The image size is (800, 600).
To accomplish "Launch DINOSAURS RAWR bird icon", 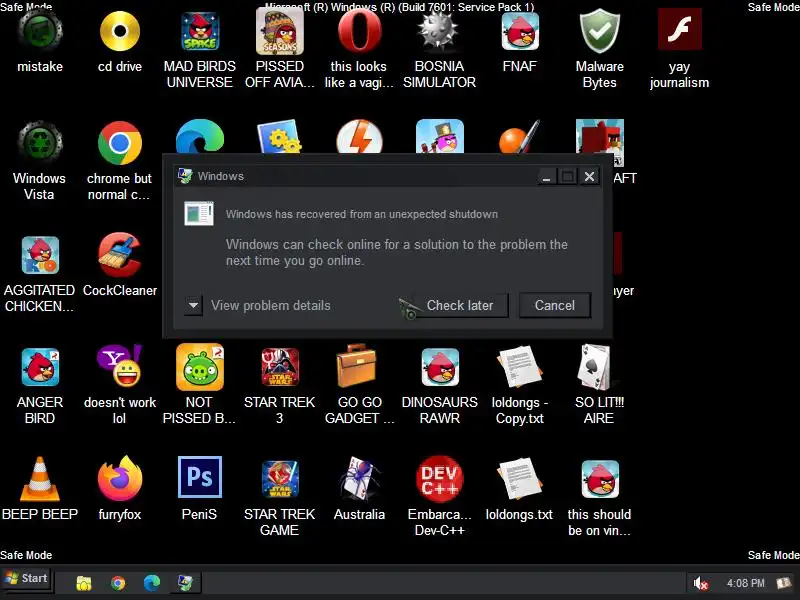I will [439, 367].
